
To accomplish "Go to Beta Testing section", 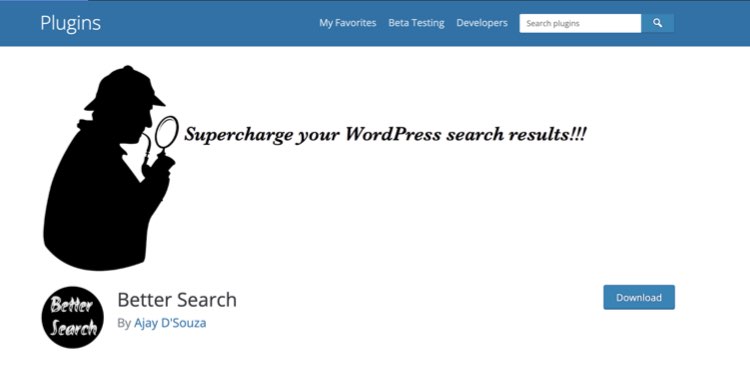I will click(x=416, y=23).
